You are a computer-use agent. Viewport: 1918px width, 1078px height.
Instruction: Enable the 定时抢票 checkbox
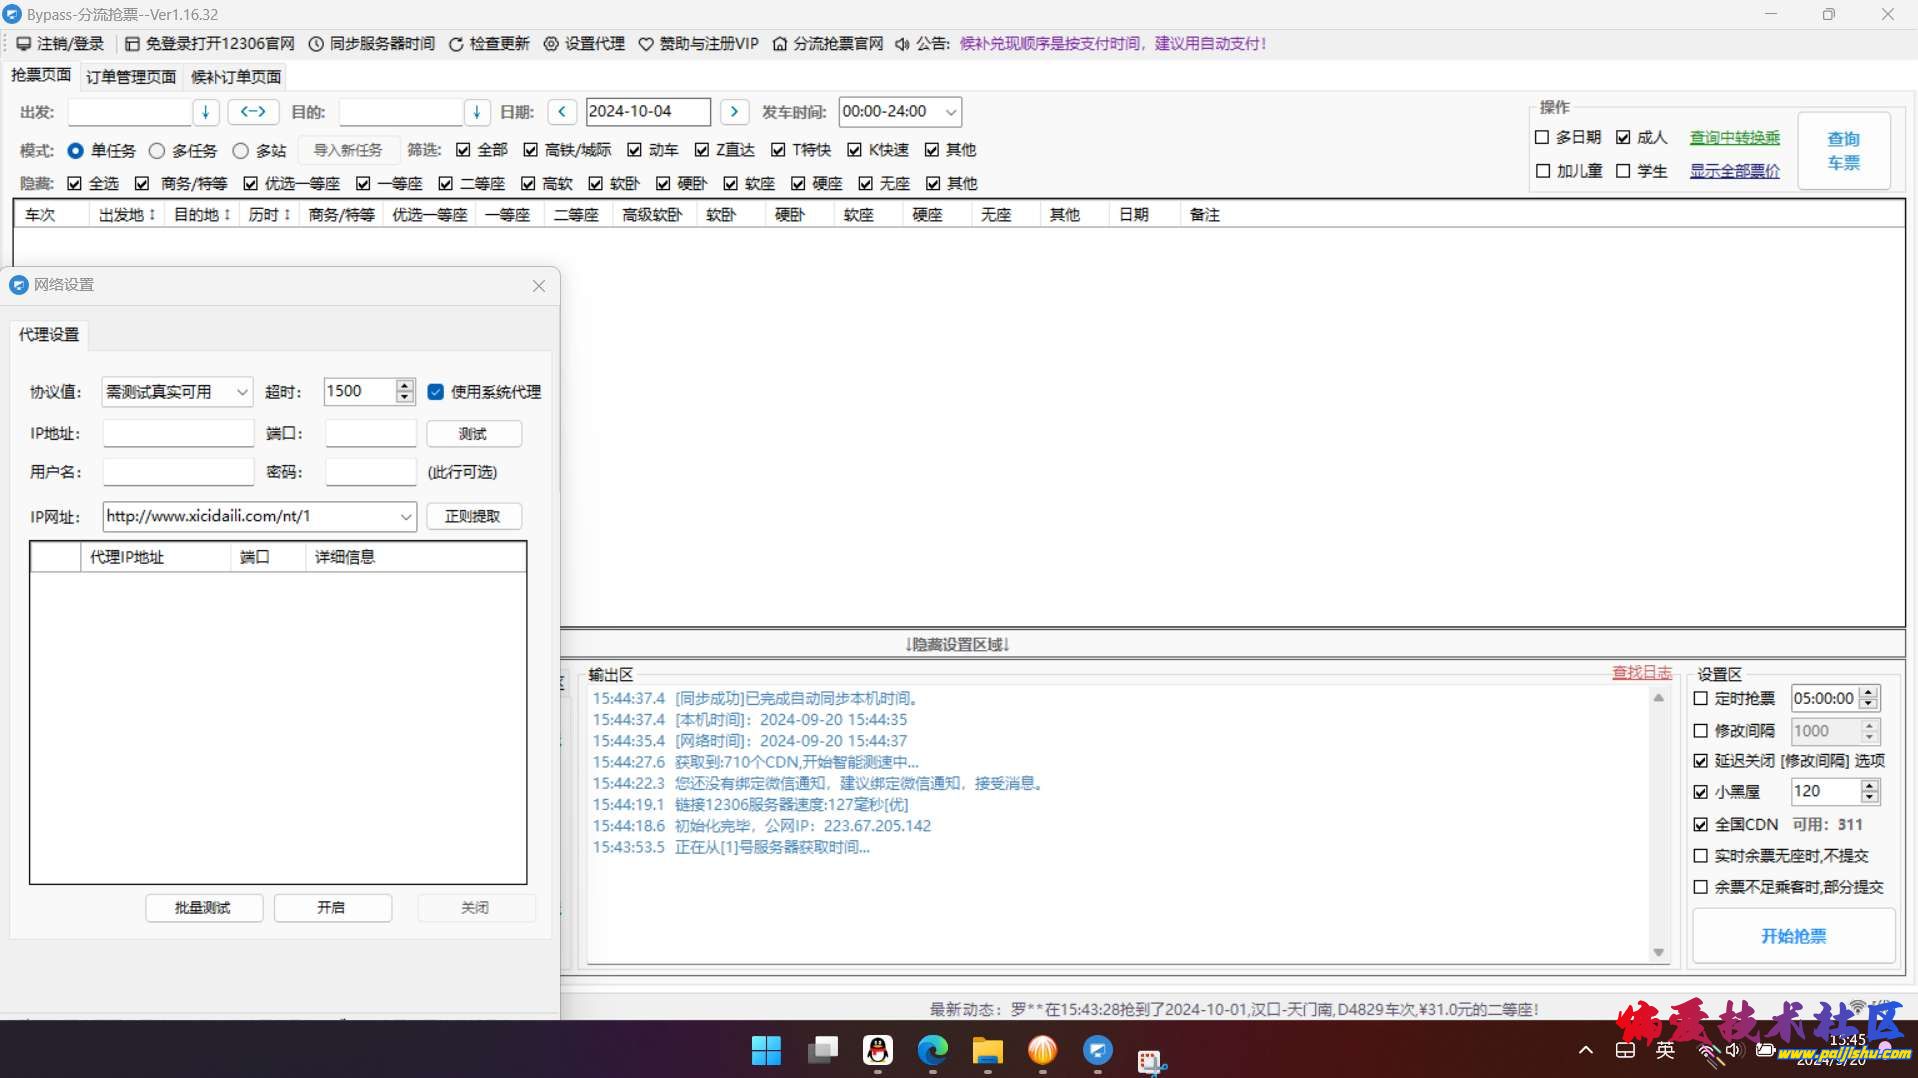[1700, 699]
